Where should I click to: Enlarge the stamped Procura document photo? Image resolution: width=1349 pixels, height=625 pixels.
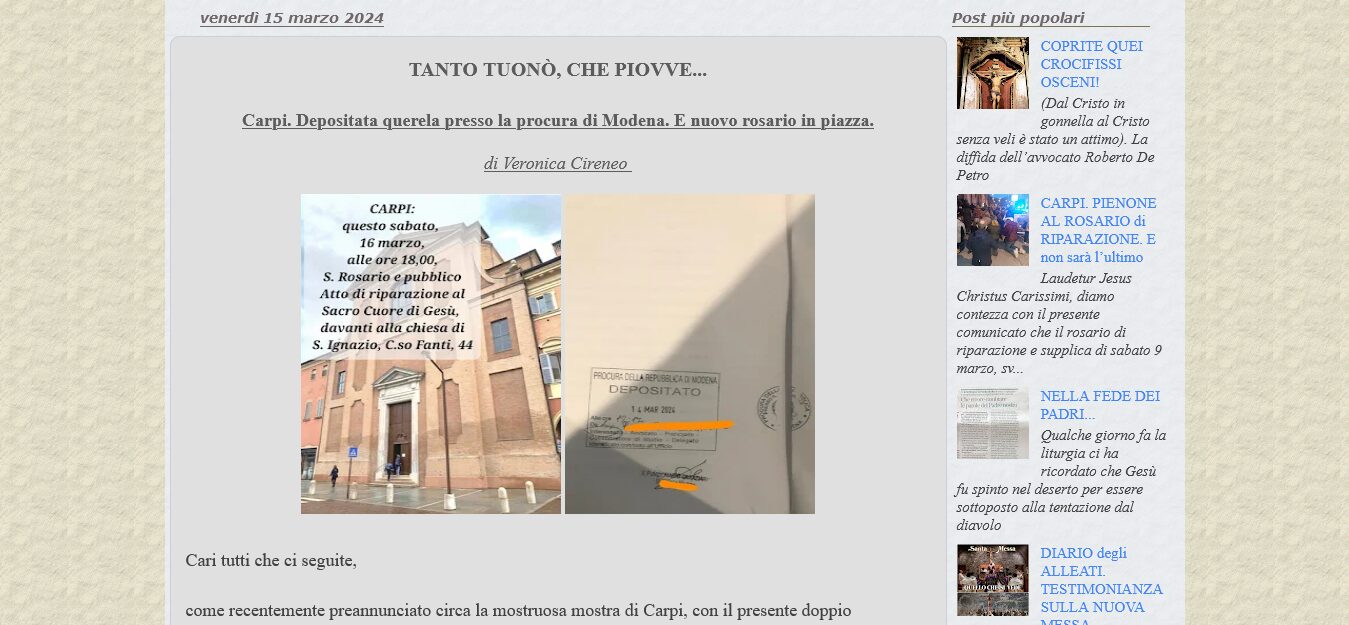point(690,354)
